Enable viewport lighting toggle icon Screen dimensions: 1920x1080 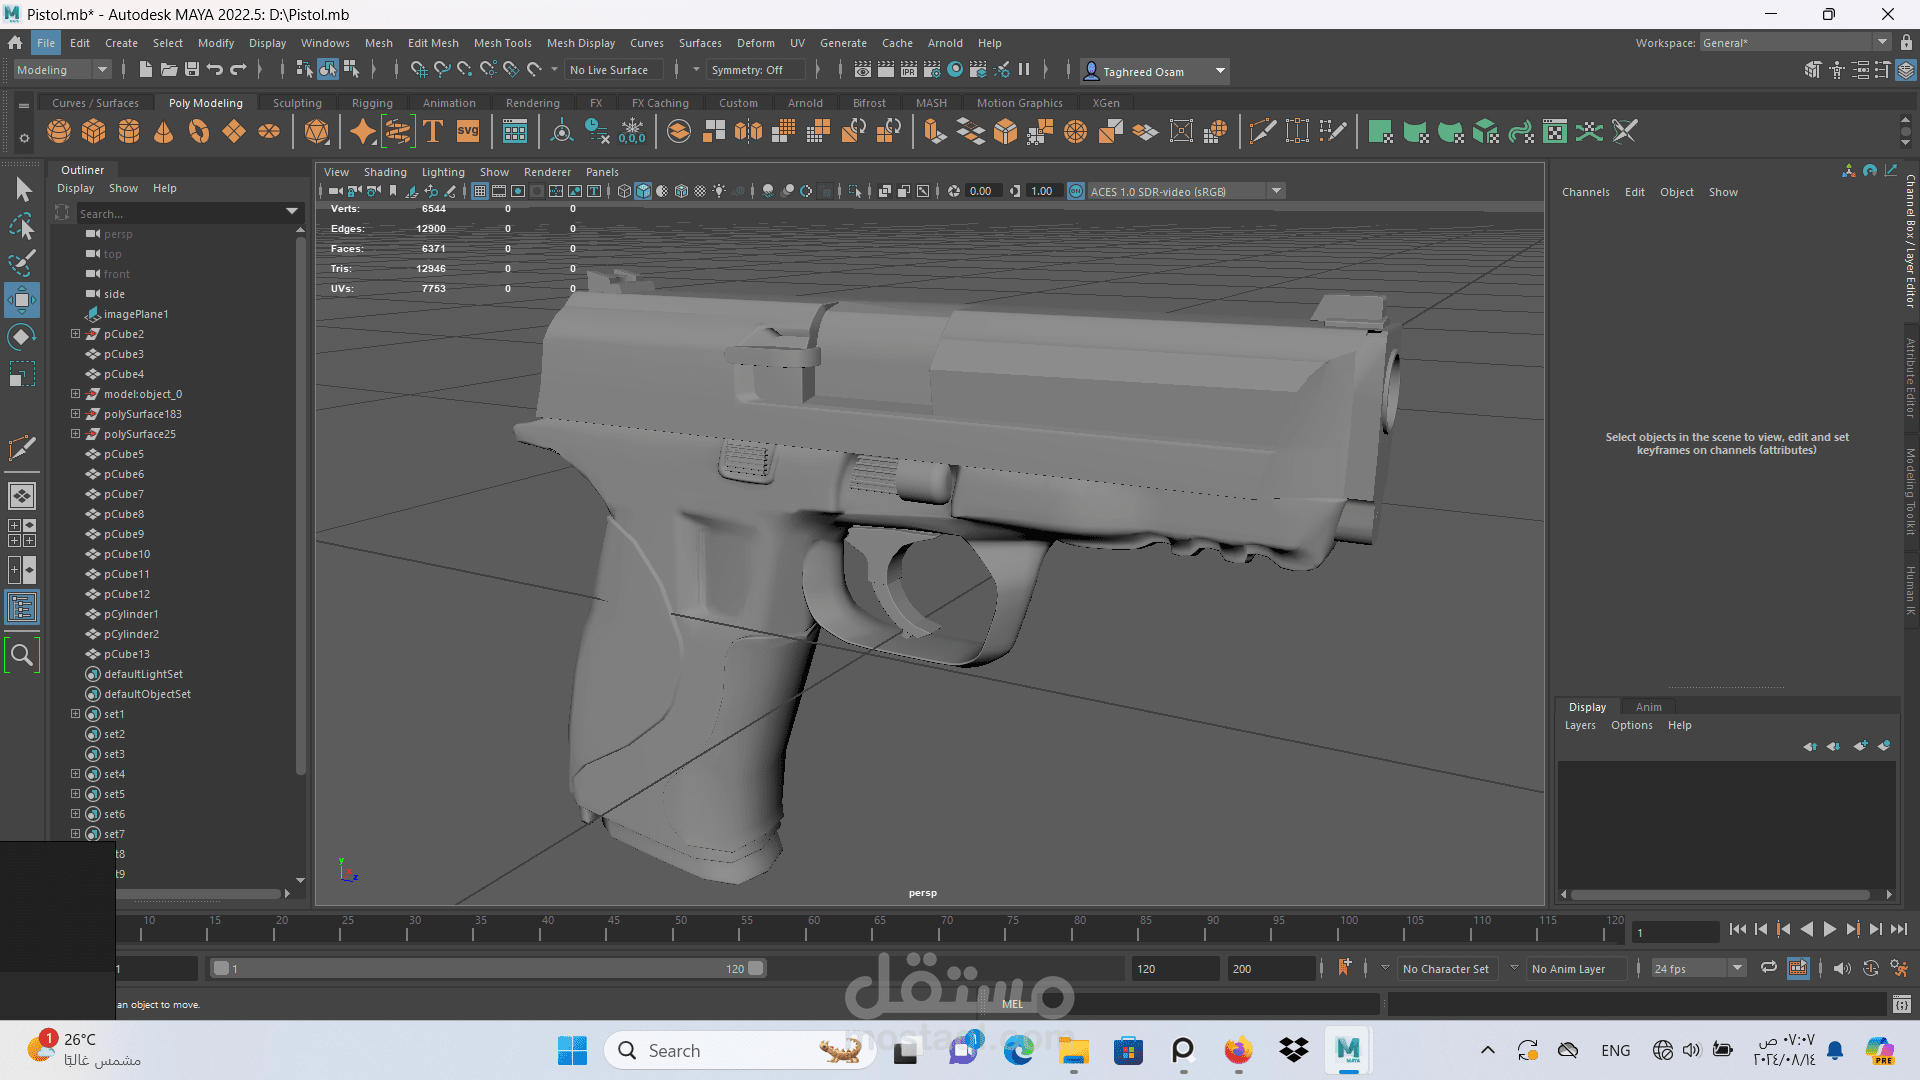coord(719,191)
